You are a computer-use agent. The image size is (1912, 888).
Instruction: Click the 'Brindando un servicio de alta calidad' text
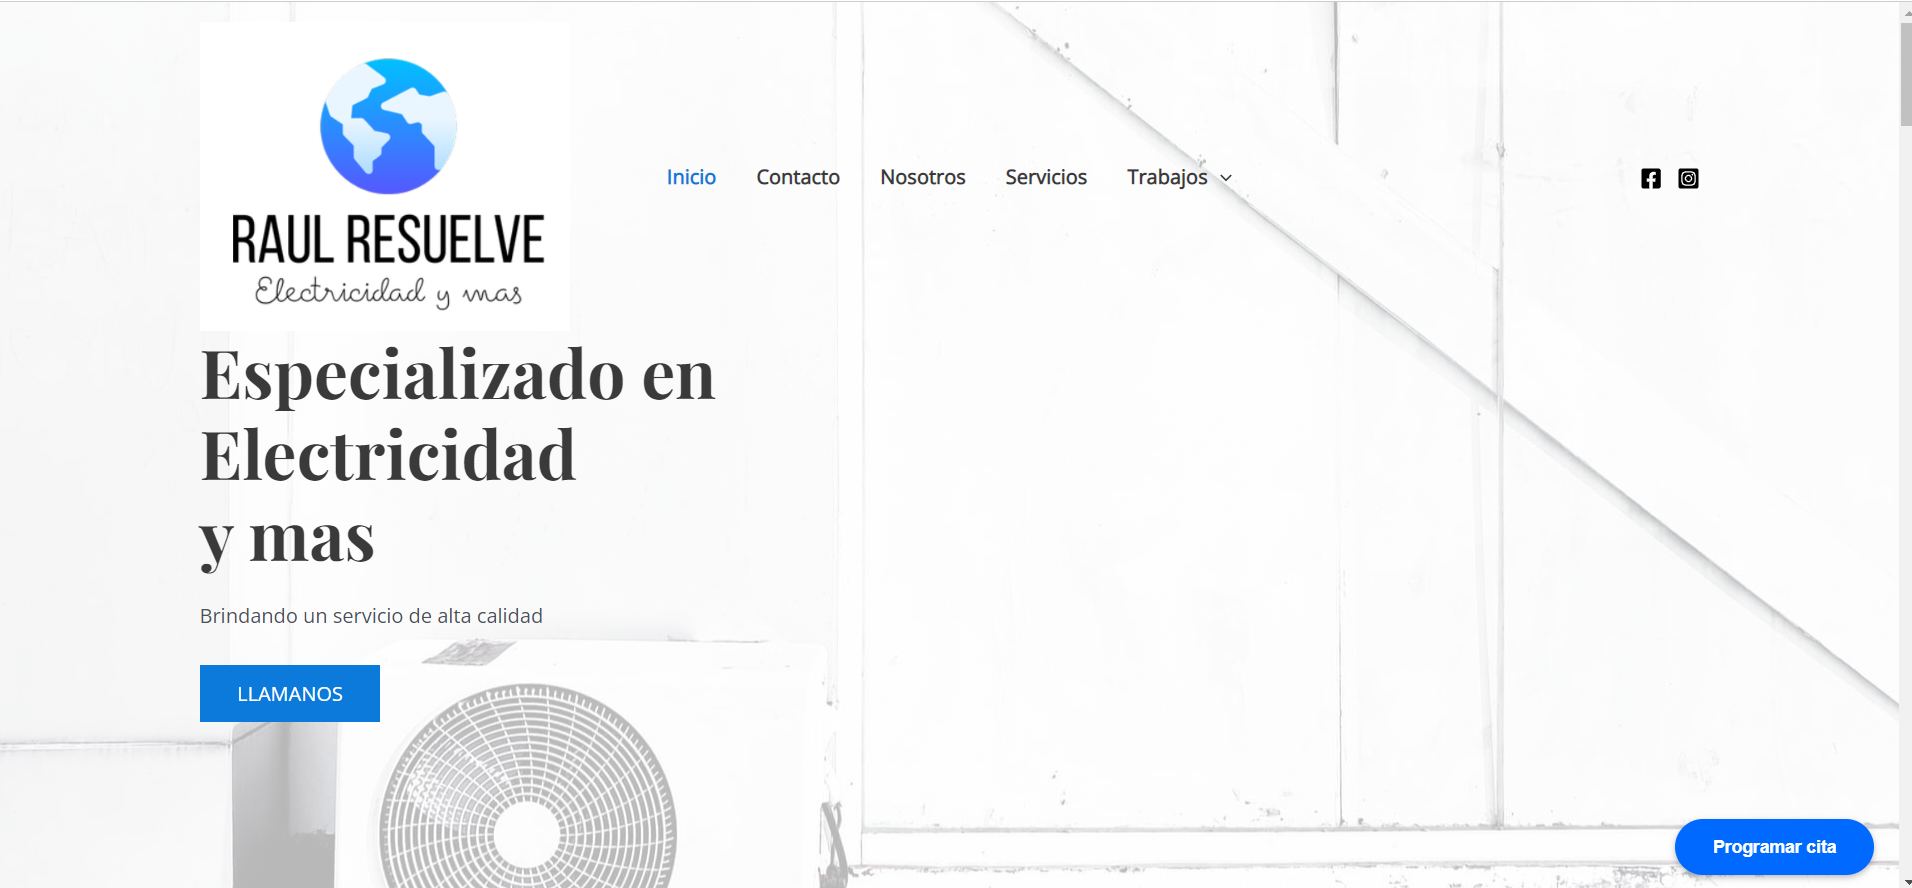(371, 616)
